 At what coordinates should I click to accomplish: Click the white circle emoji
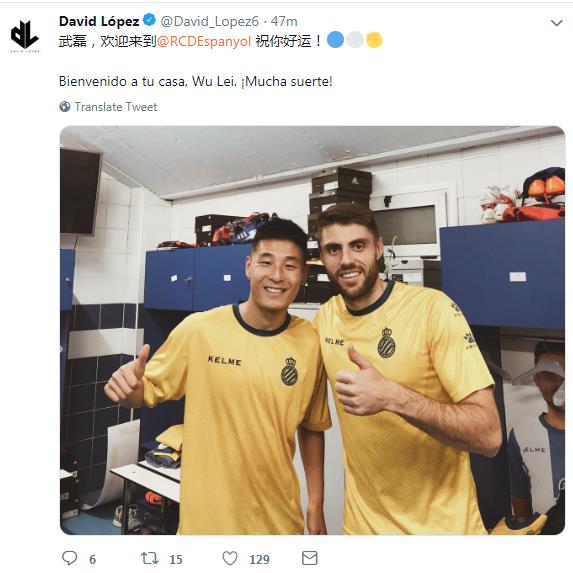[x=354, y=40]
